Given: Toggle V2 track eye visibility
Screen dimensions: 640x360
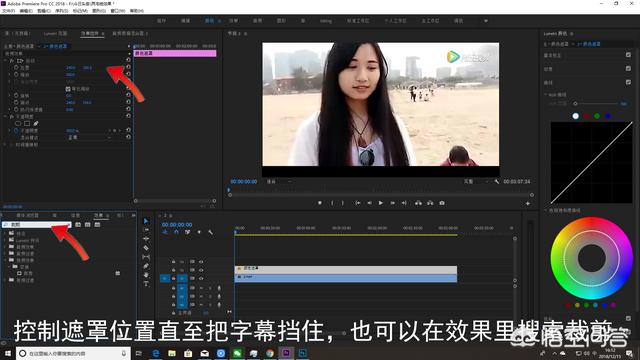Looking at the screenshot, I should click(201, 270).
